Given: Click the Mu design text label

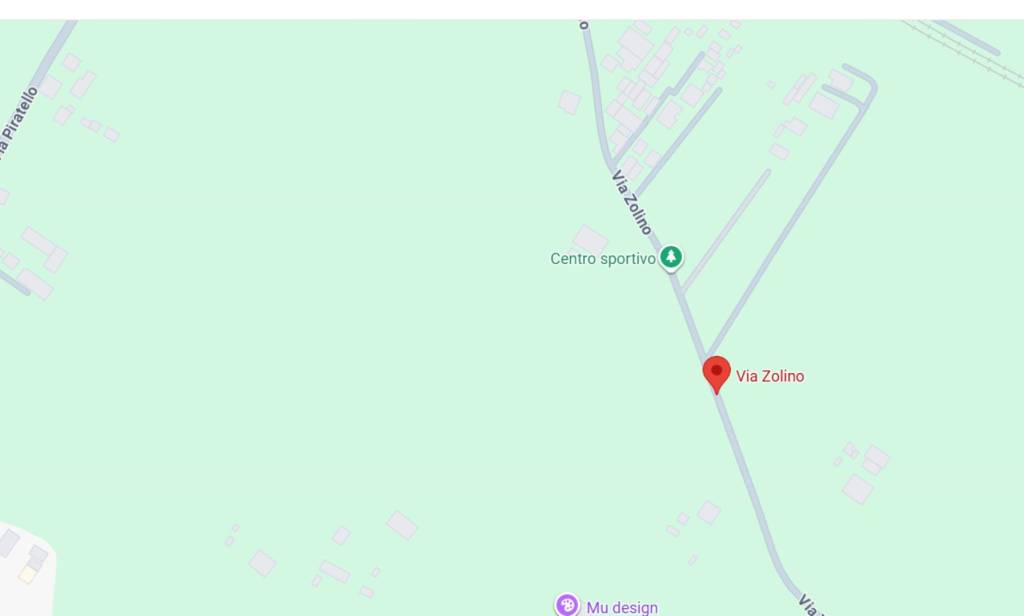Looking at the screenshot, I should coord(622,608).
